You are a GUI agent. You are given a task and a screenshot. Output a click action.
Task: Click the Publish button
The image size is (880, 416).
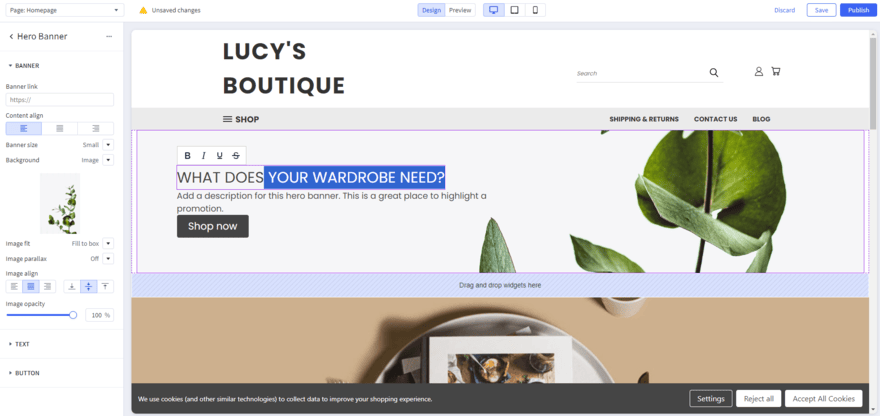pyautogui.click(x=859, y=10)
